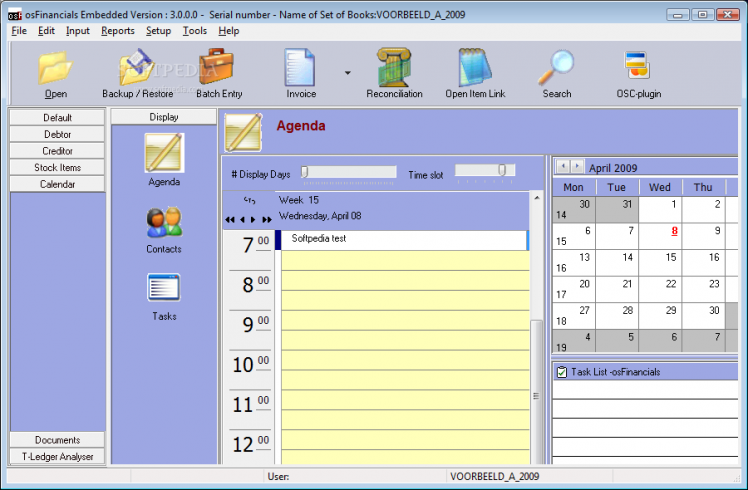Open the Help menu
This screenshot has width=748, height=490.
click(229, 31)
